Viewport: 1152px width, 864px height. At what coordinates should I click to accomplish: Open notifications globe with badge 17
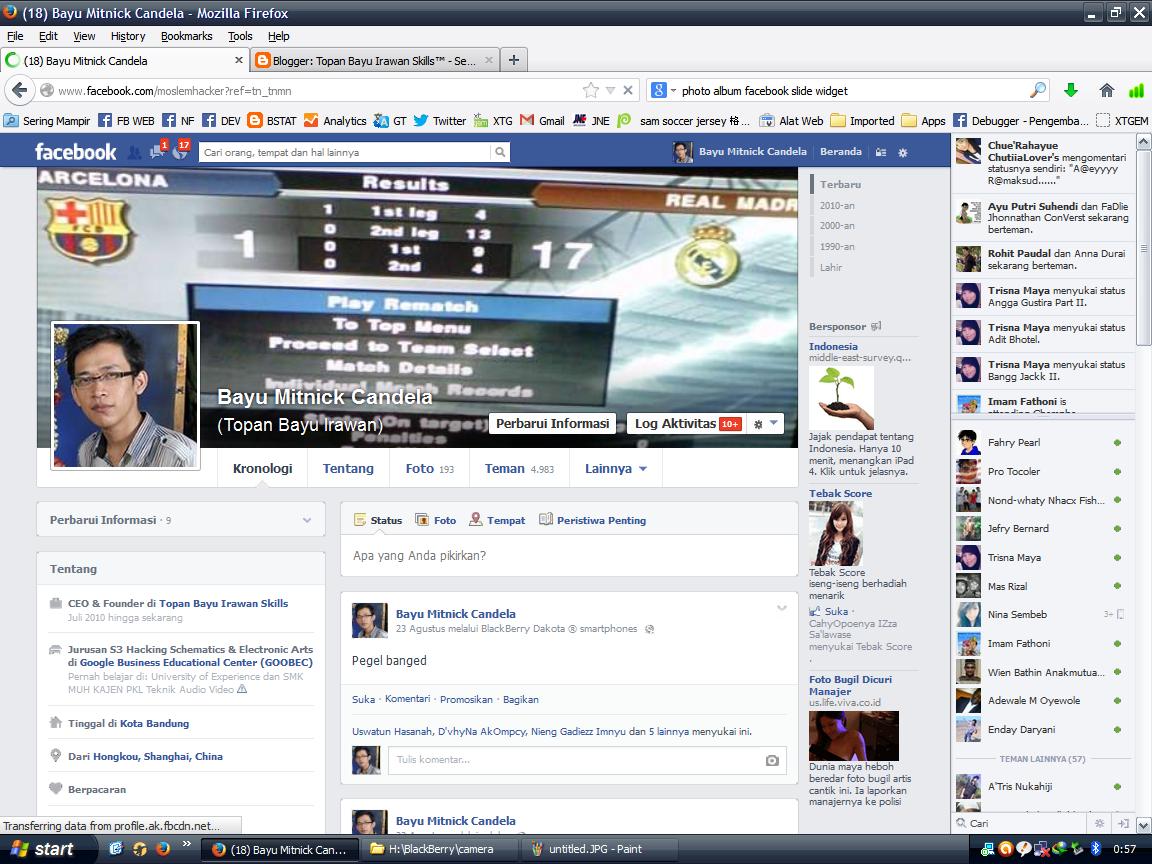(x=181, y=151)
